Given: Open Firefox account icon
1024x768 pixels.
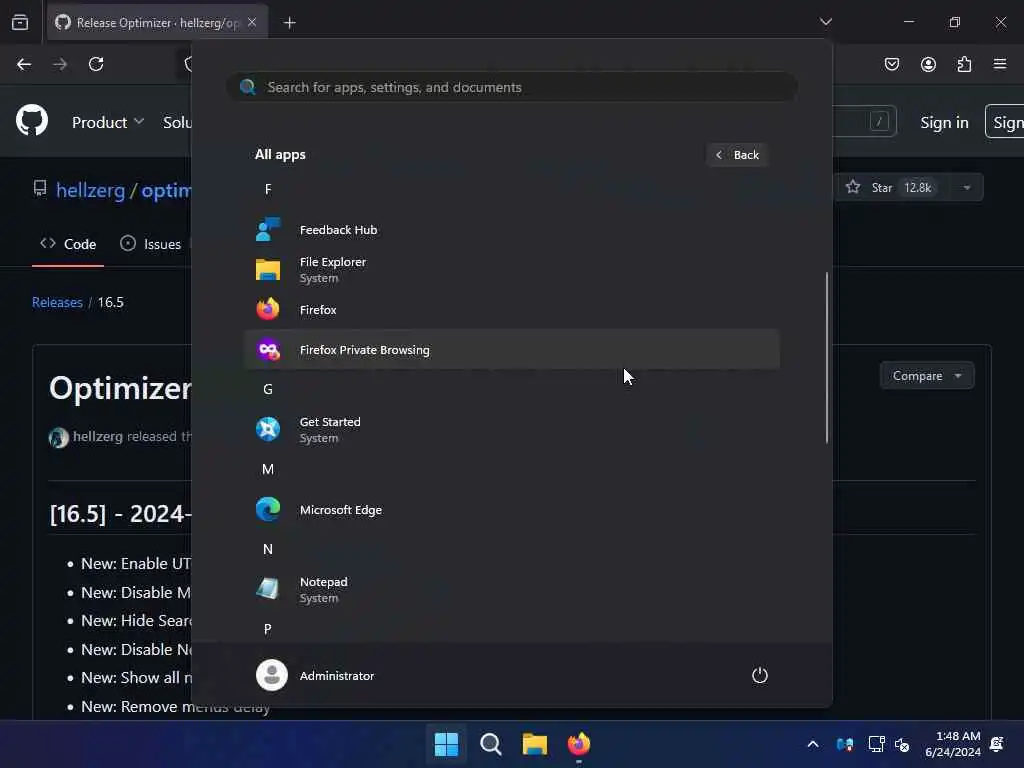Looking at the screenshot, I should (x=928, y=64).
